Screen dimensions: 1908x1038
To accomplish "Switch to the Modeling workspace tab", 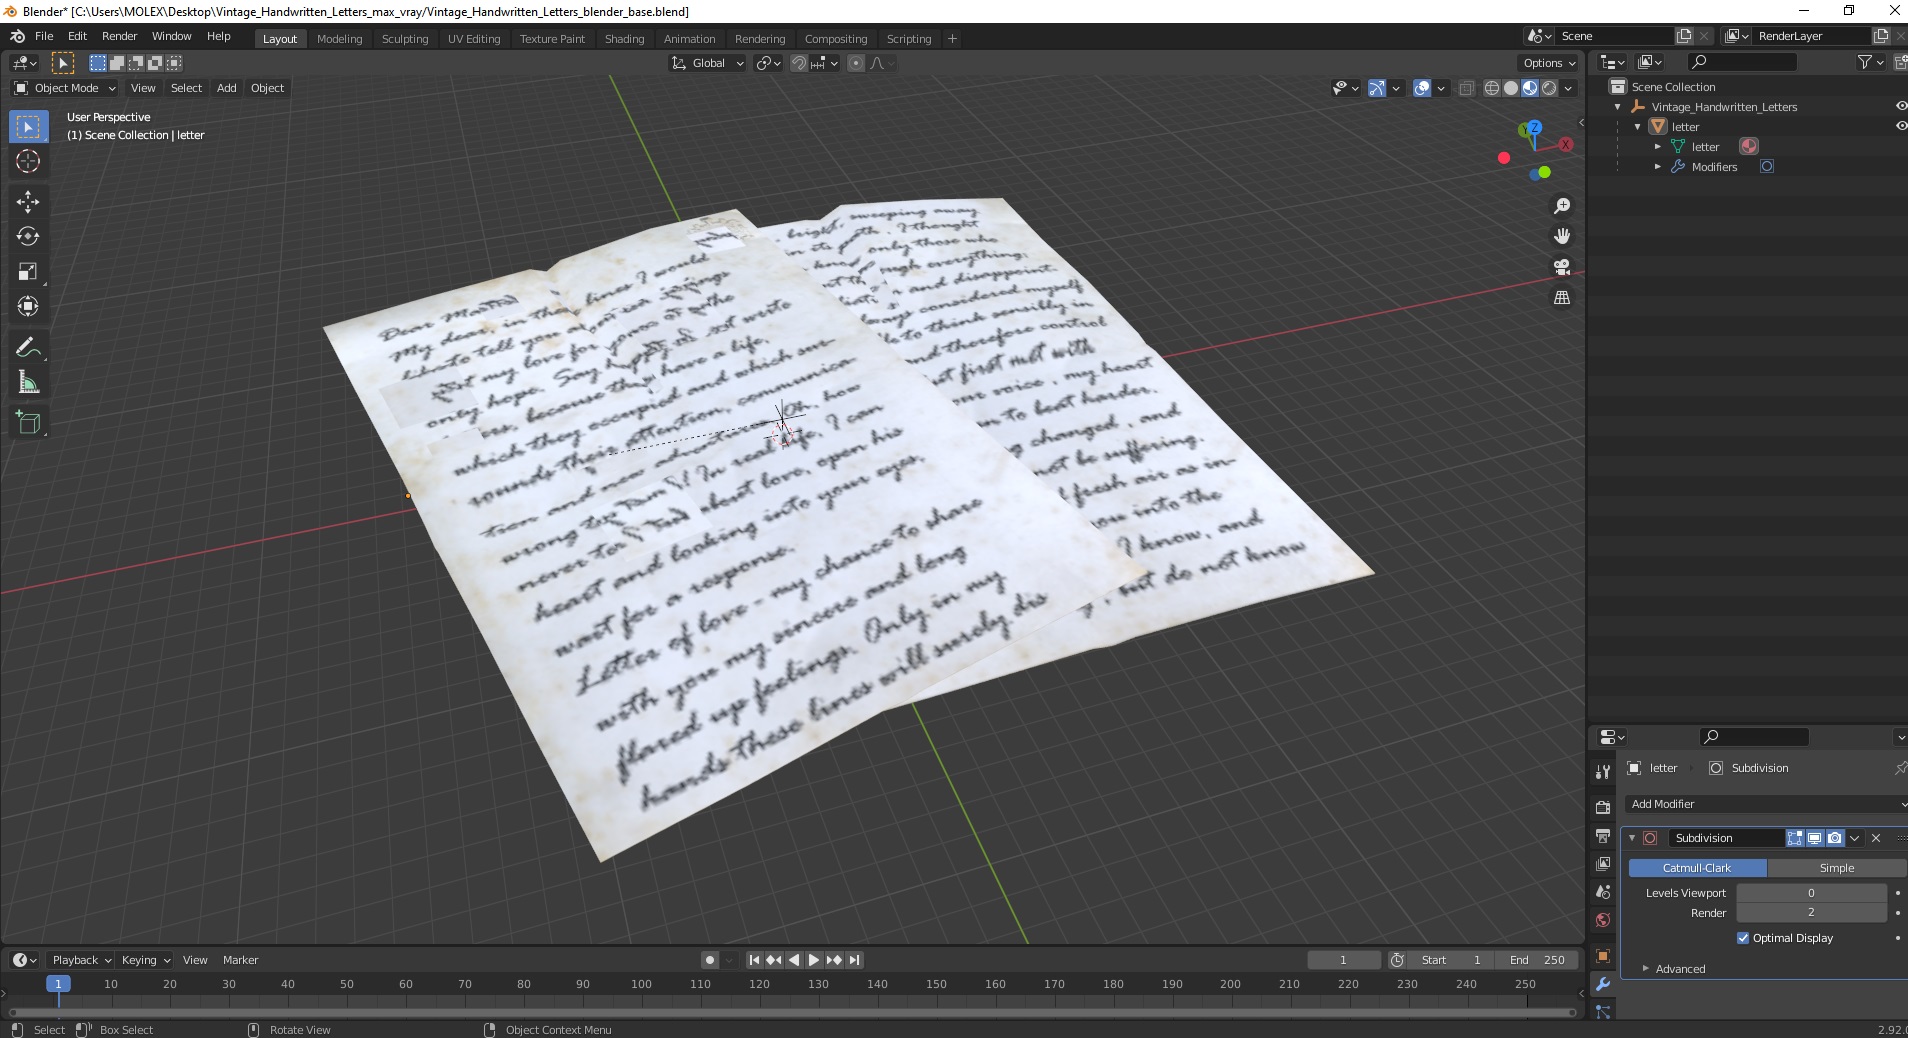I will 339,39.
